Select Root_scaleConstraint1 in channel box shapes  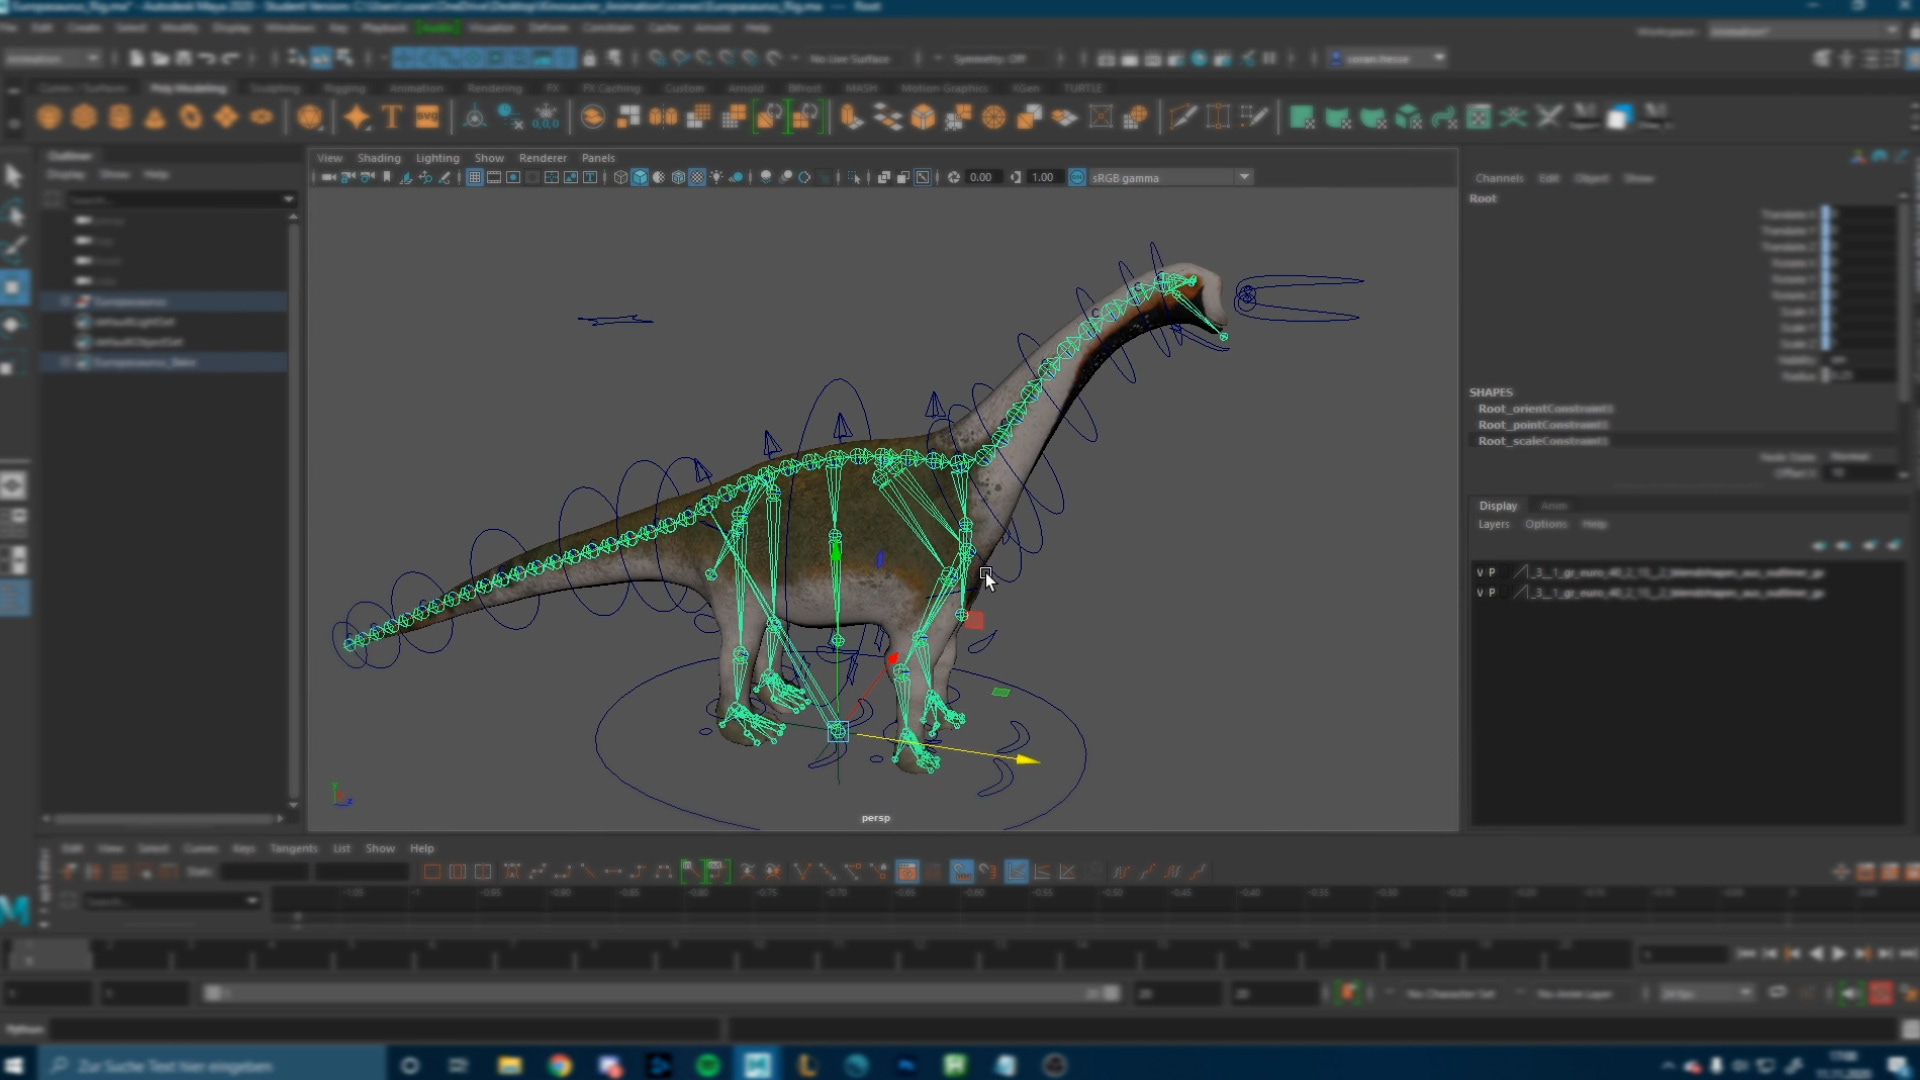click(x=1543, y=441)
